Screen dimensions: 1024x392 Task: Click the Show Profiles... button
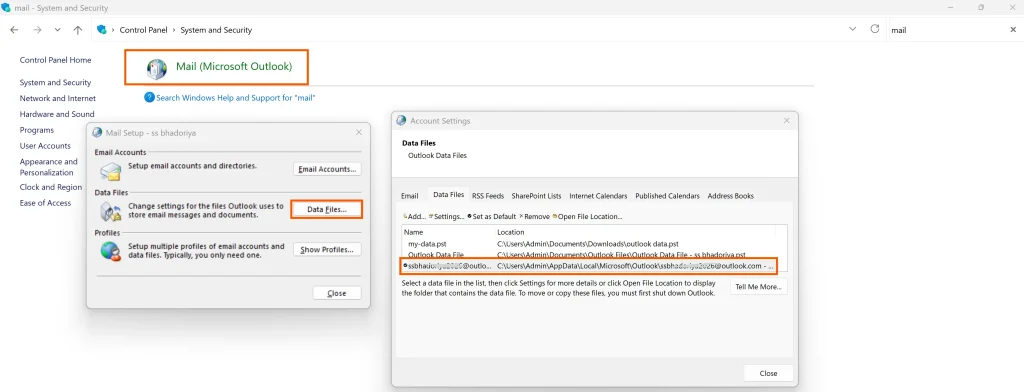(x=327, y=250)
